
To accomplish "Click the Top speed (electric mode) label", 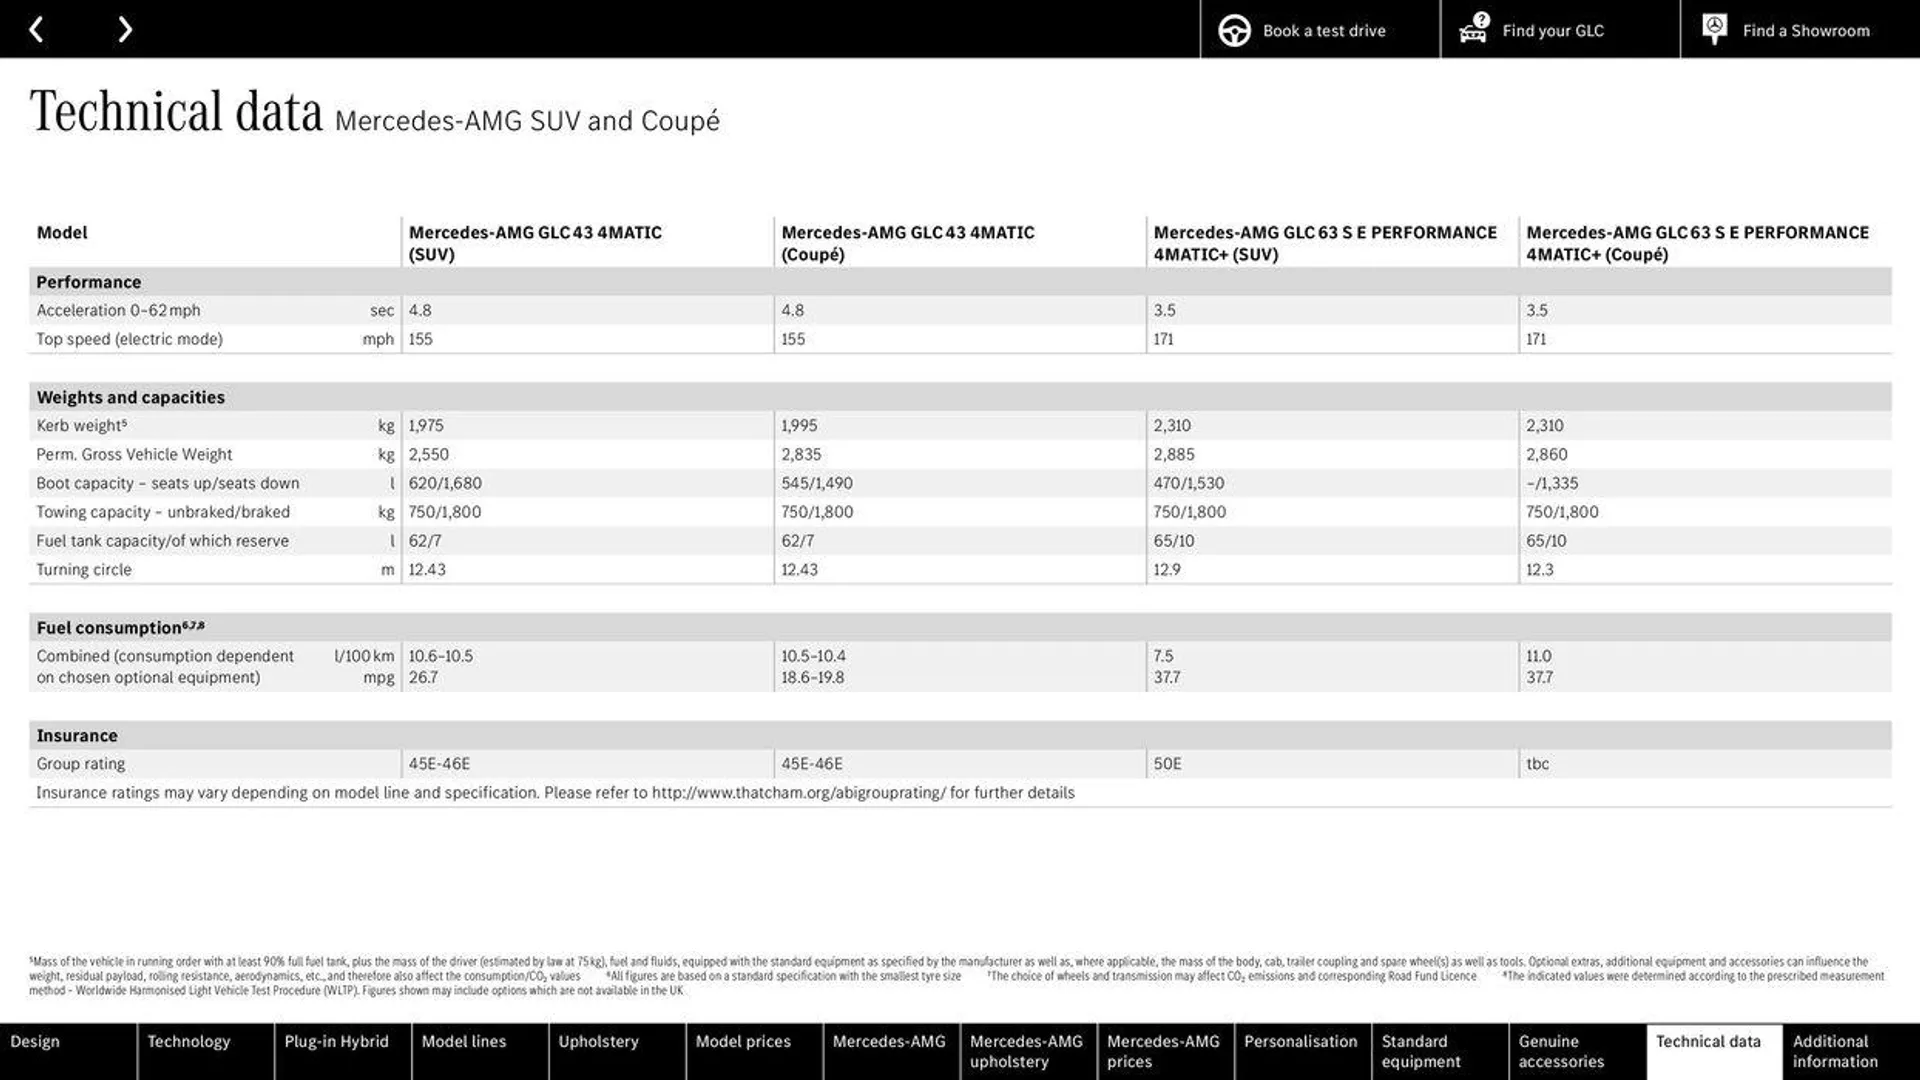I will 129,339.
